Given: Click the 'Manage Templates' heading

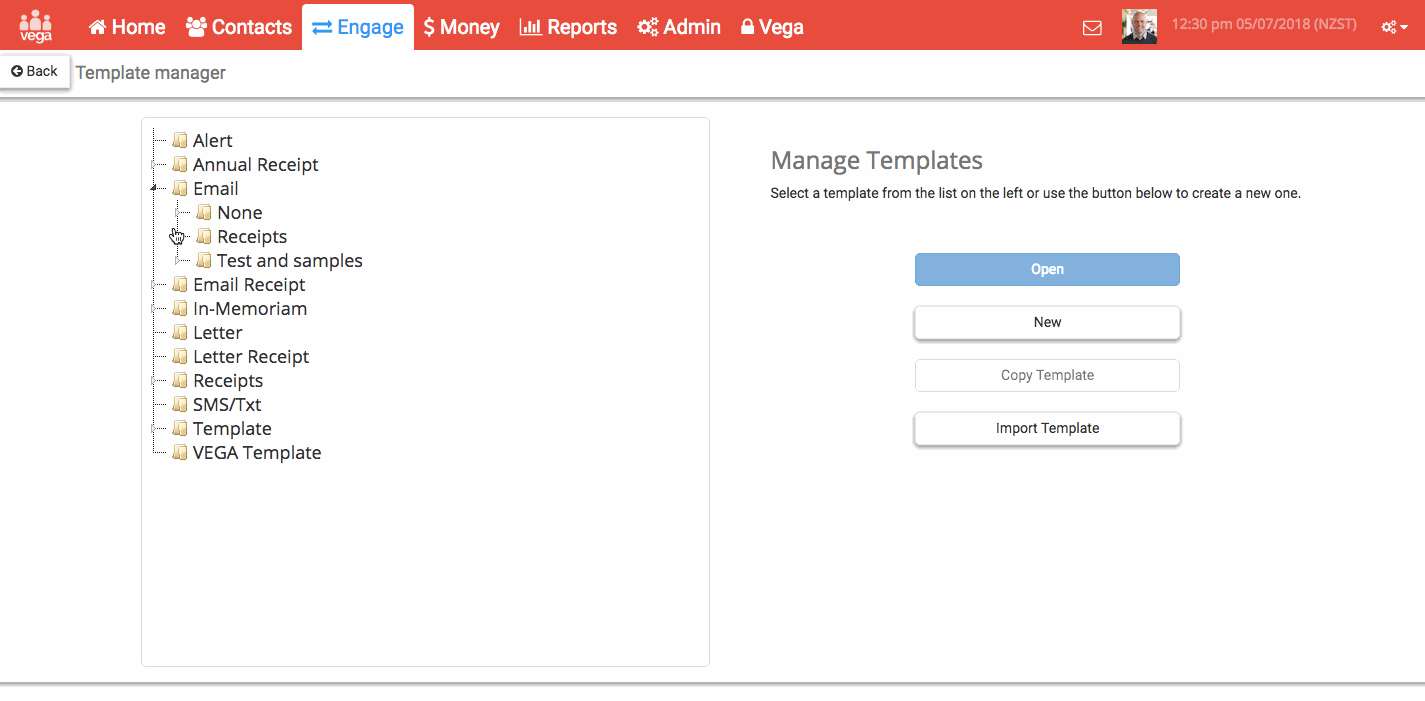Looking at the screenshot, I should (x=877, y=160).
